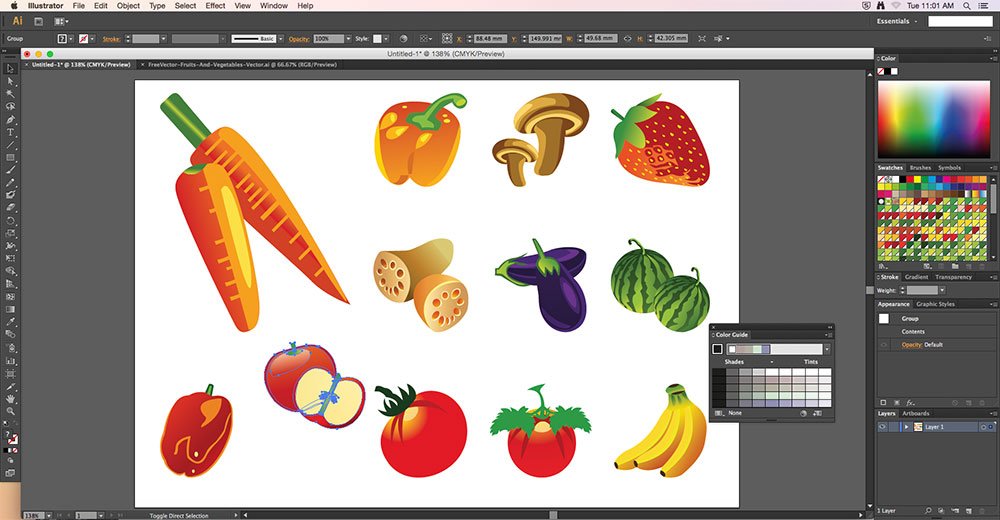The height and width of the screenshot is (520, 1000).
Task: Select the Magic Wand tool
Action: 10,94
